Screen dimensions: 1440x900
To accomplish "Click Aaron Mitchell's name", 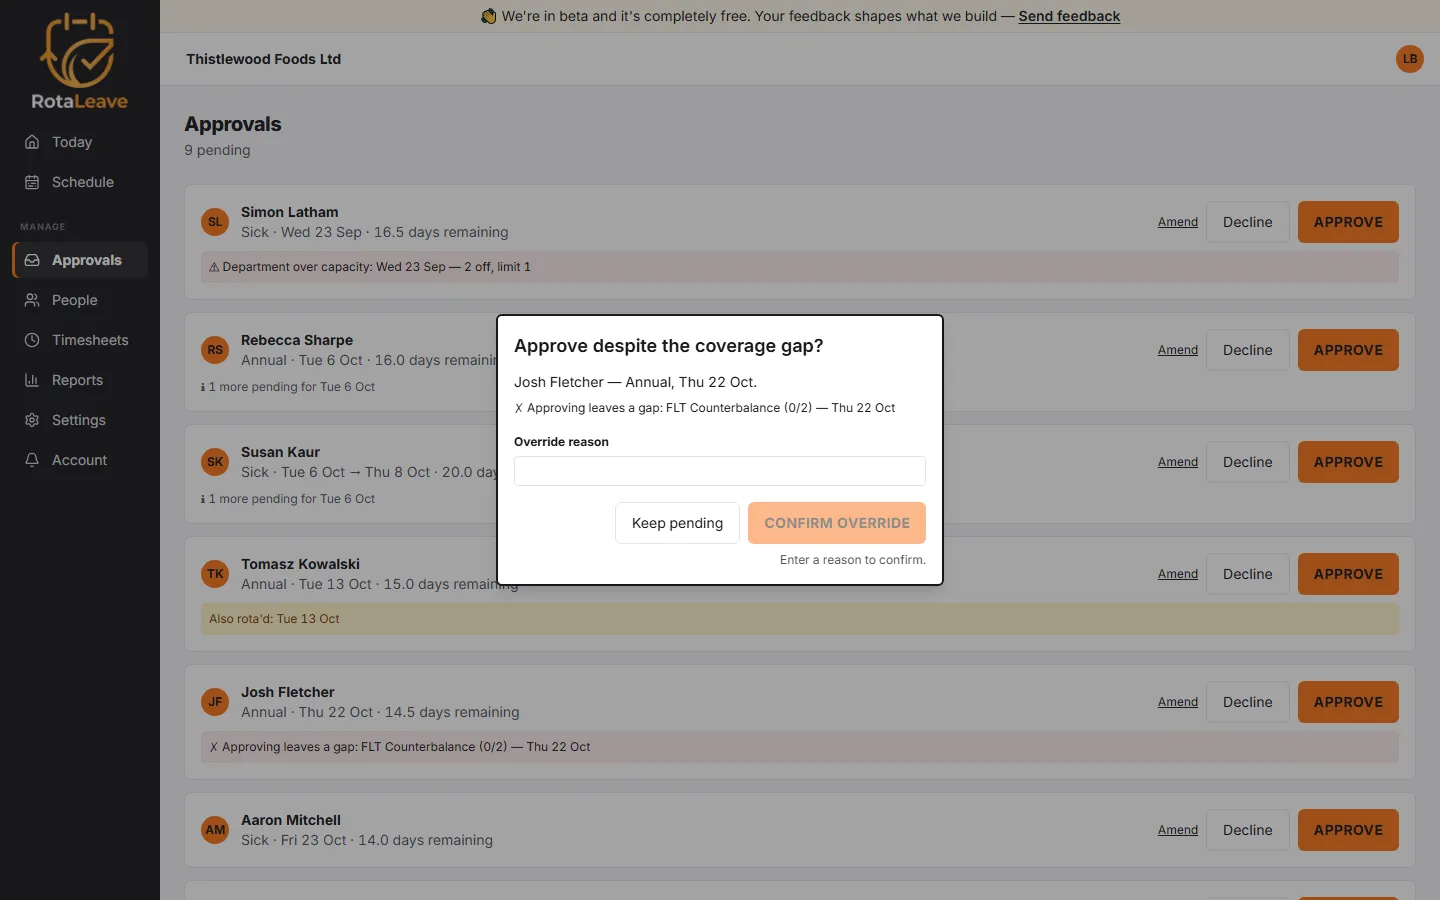I will click(x=291, y=820).
